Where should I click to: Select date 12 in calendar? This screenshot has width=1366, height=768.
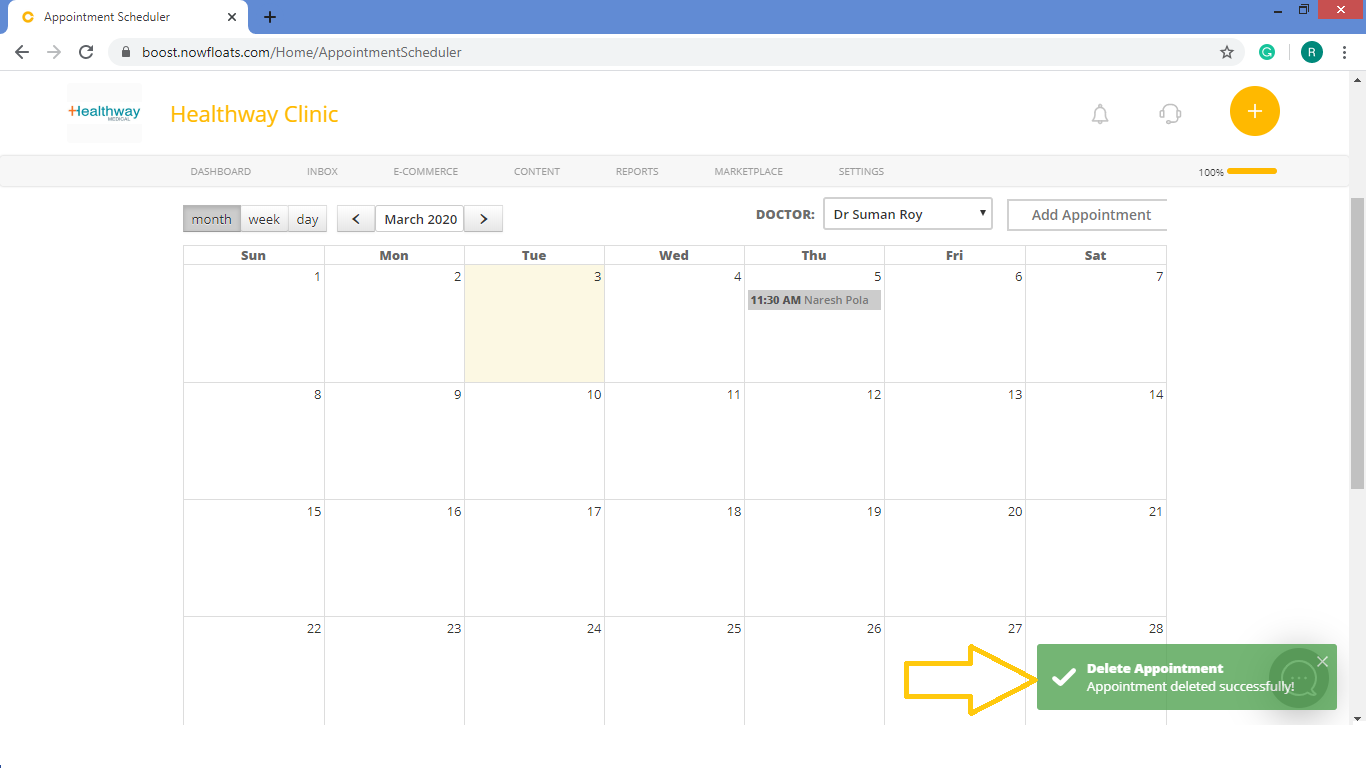point(874,395)
